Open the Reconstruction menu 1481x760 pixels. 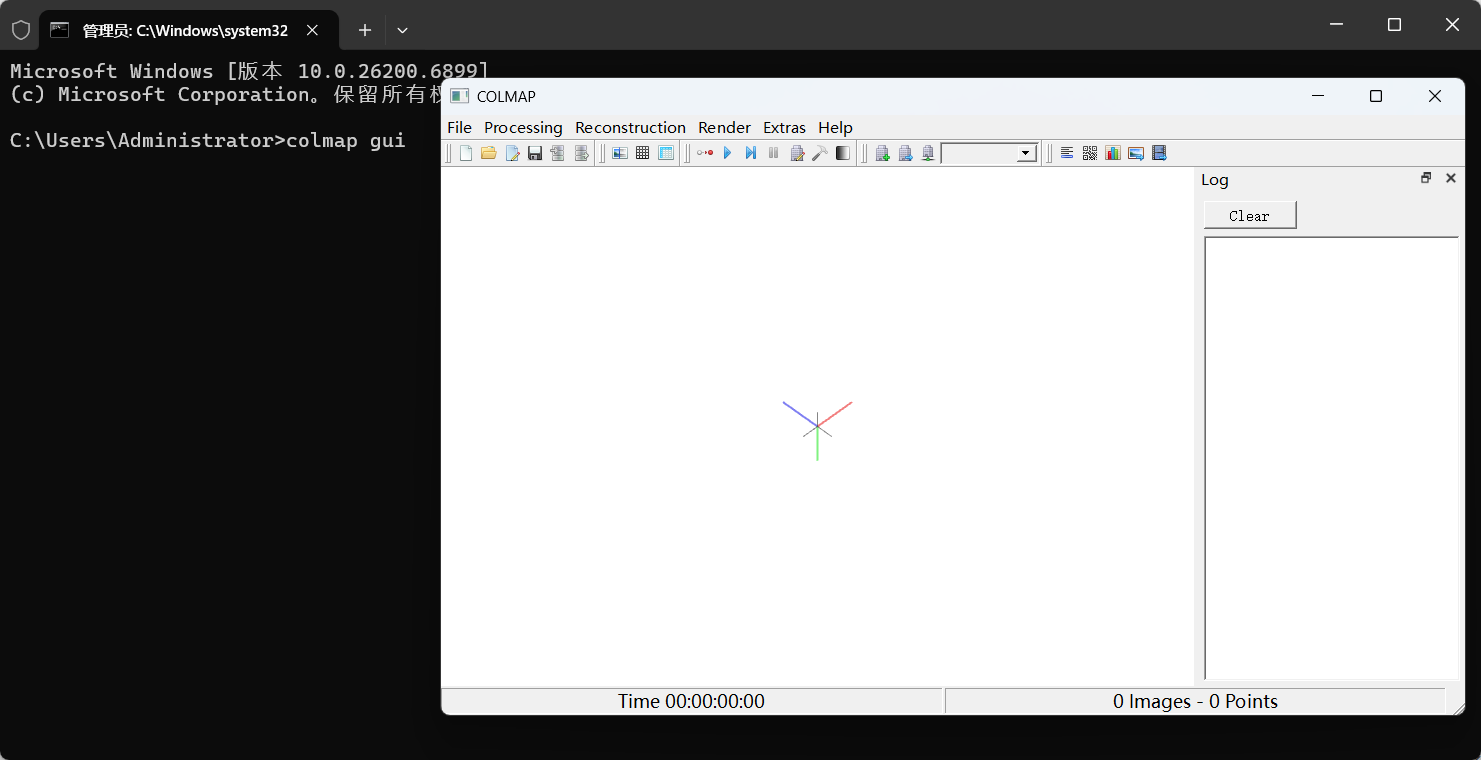pyautogui.click(x=630, y=127)
